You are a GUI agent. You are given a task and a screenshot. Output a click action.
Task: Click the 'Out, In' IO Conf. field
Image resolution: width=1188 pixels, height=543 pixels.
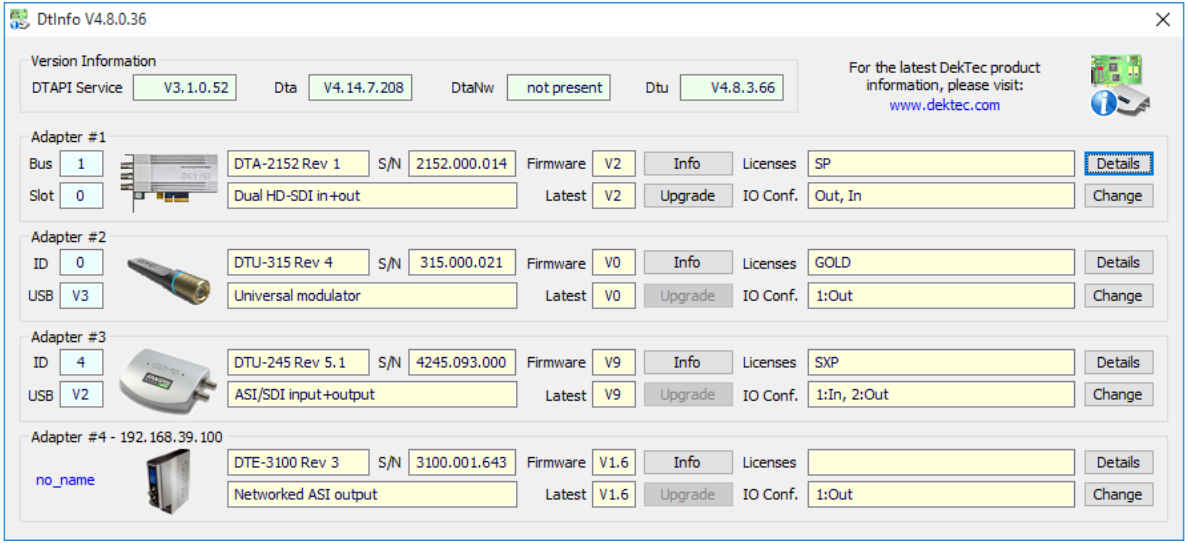coord(941,195)
